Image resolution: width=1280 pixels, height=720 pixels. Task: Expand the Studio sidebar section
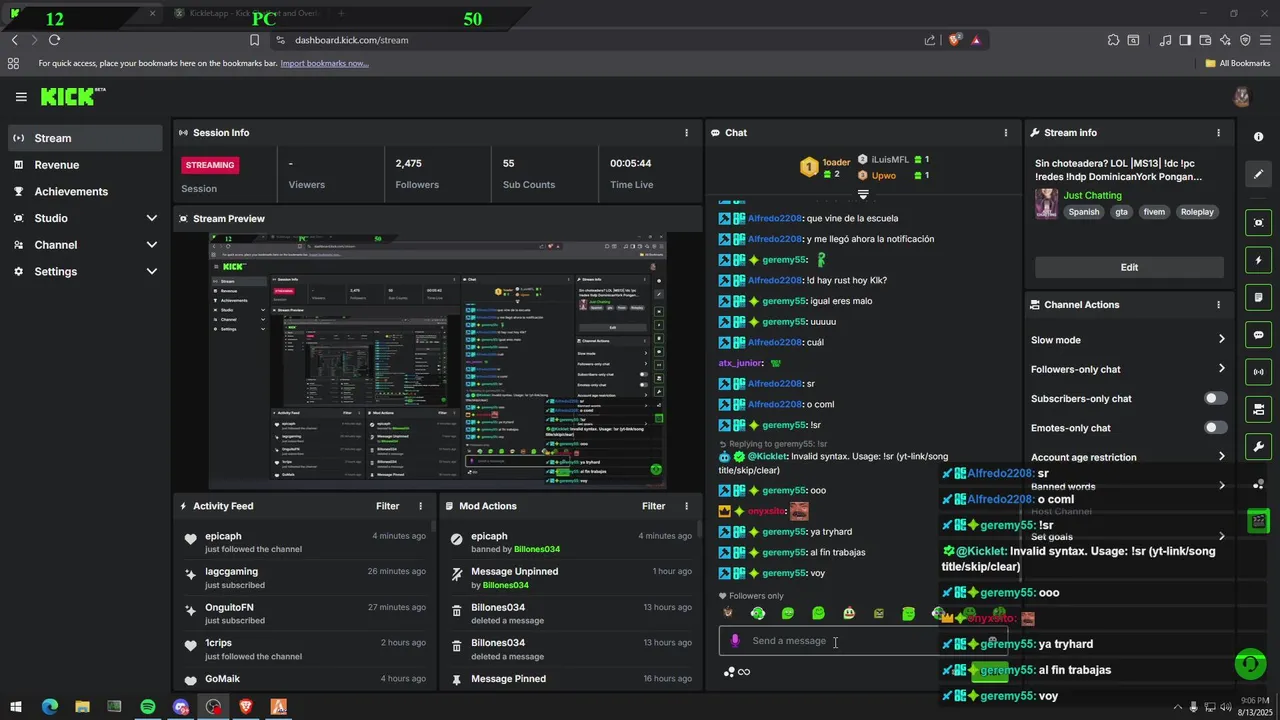[x=85, y=218]
